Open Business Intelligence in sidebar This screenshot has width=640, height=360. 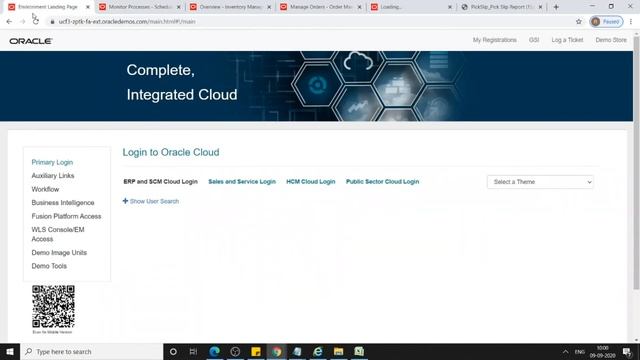point(63,203)
